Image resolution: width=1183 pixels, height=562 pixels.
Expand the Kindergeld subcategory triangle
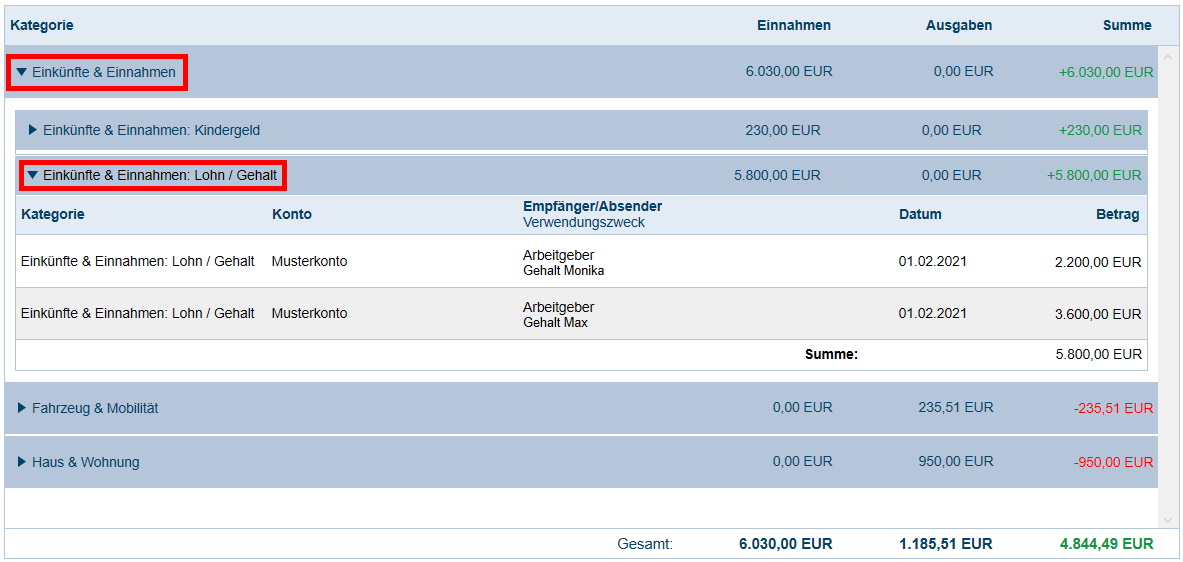coord(33,130)
